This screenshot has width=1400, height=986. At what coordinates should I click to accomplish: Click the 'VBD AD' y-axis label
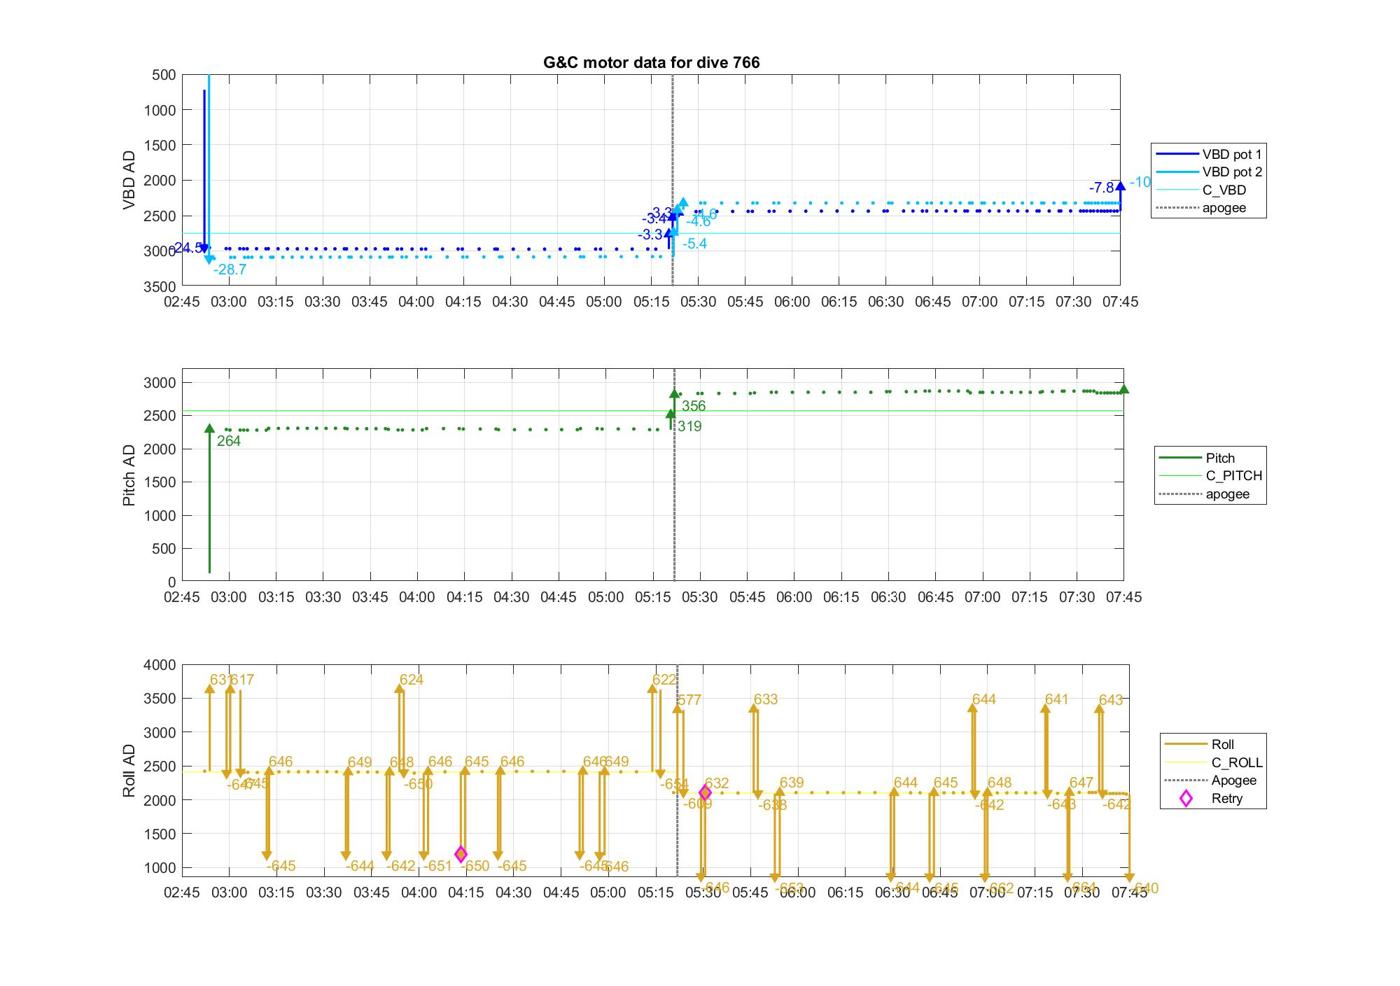tap(129, 180)
